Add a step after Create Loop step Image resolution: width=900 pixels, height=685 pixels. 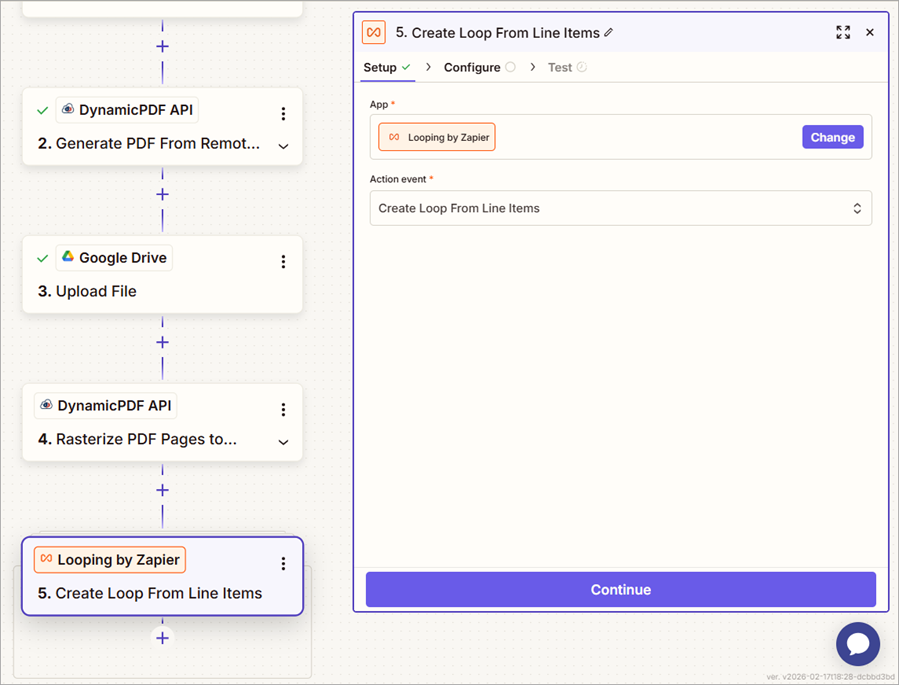coord(162,637)
